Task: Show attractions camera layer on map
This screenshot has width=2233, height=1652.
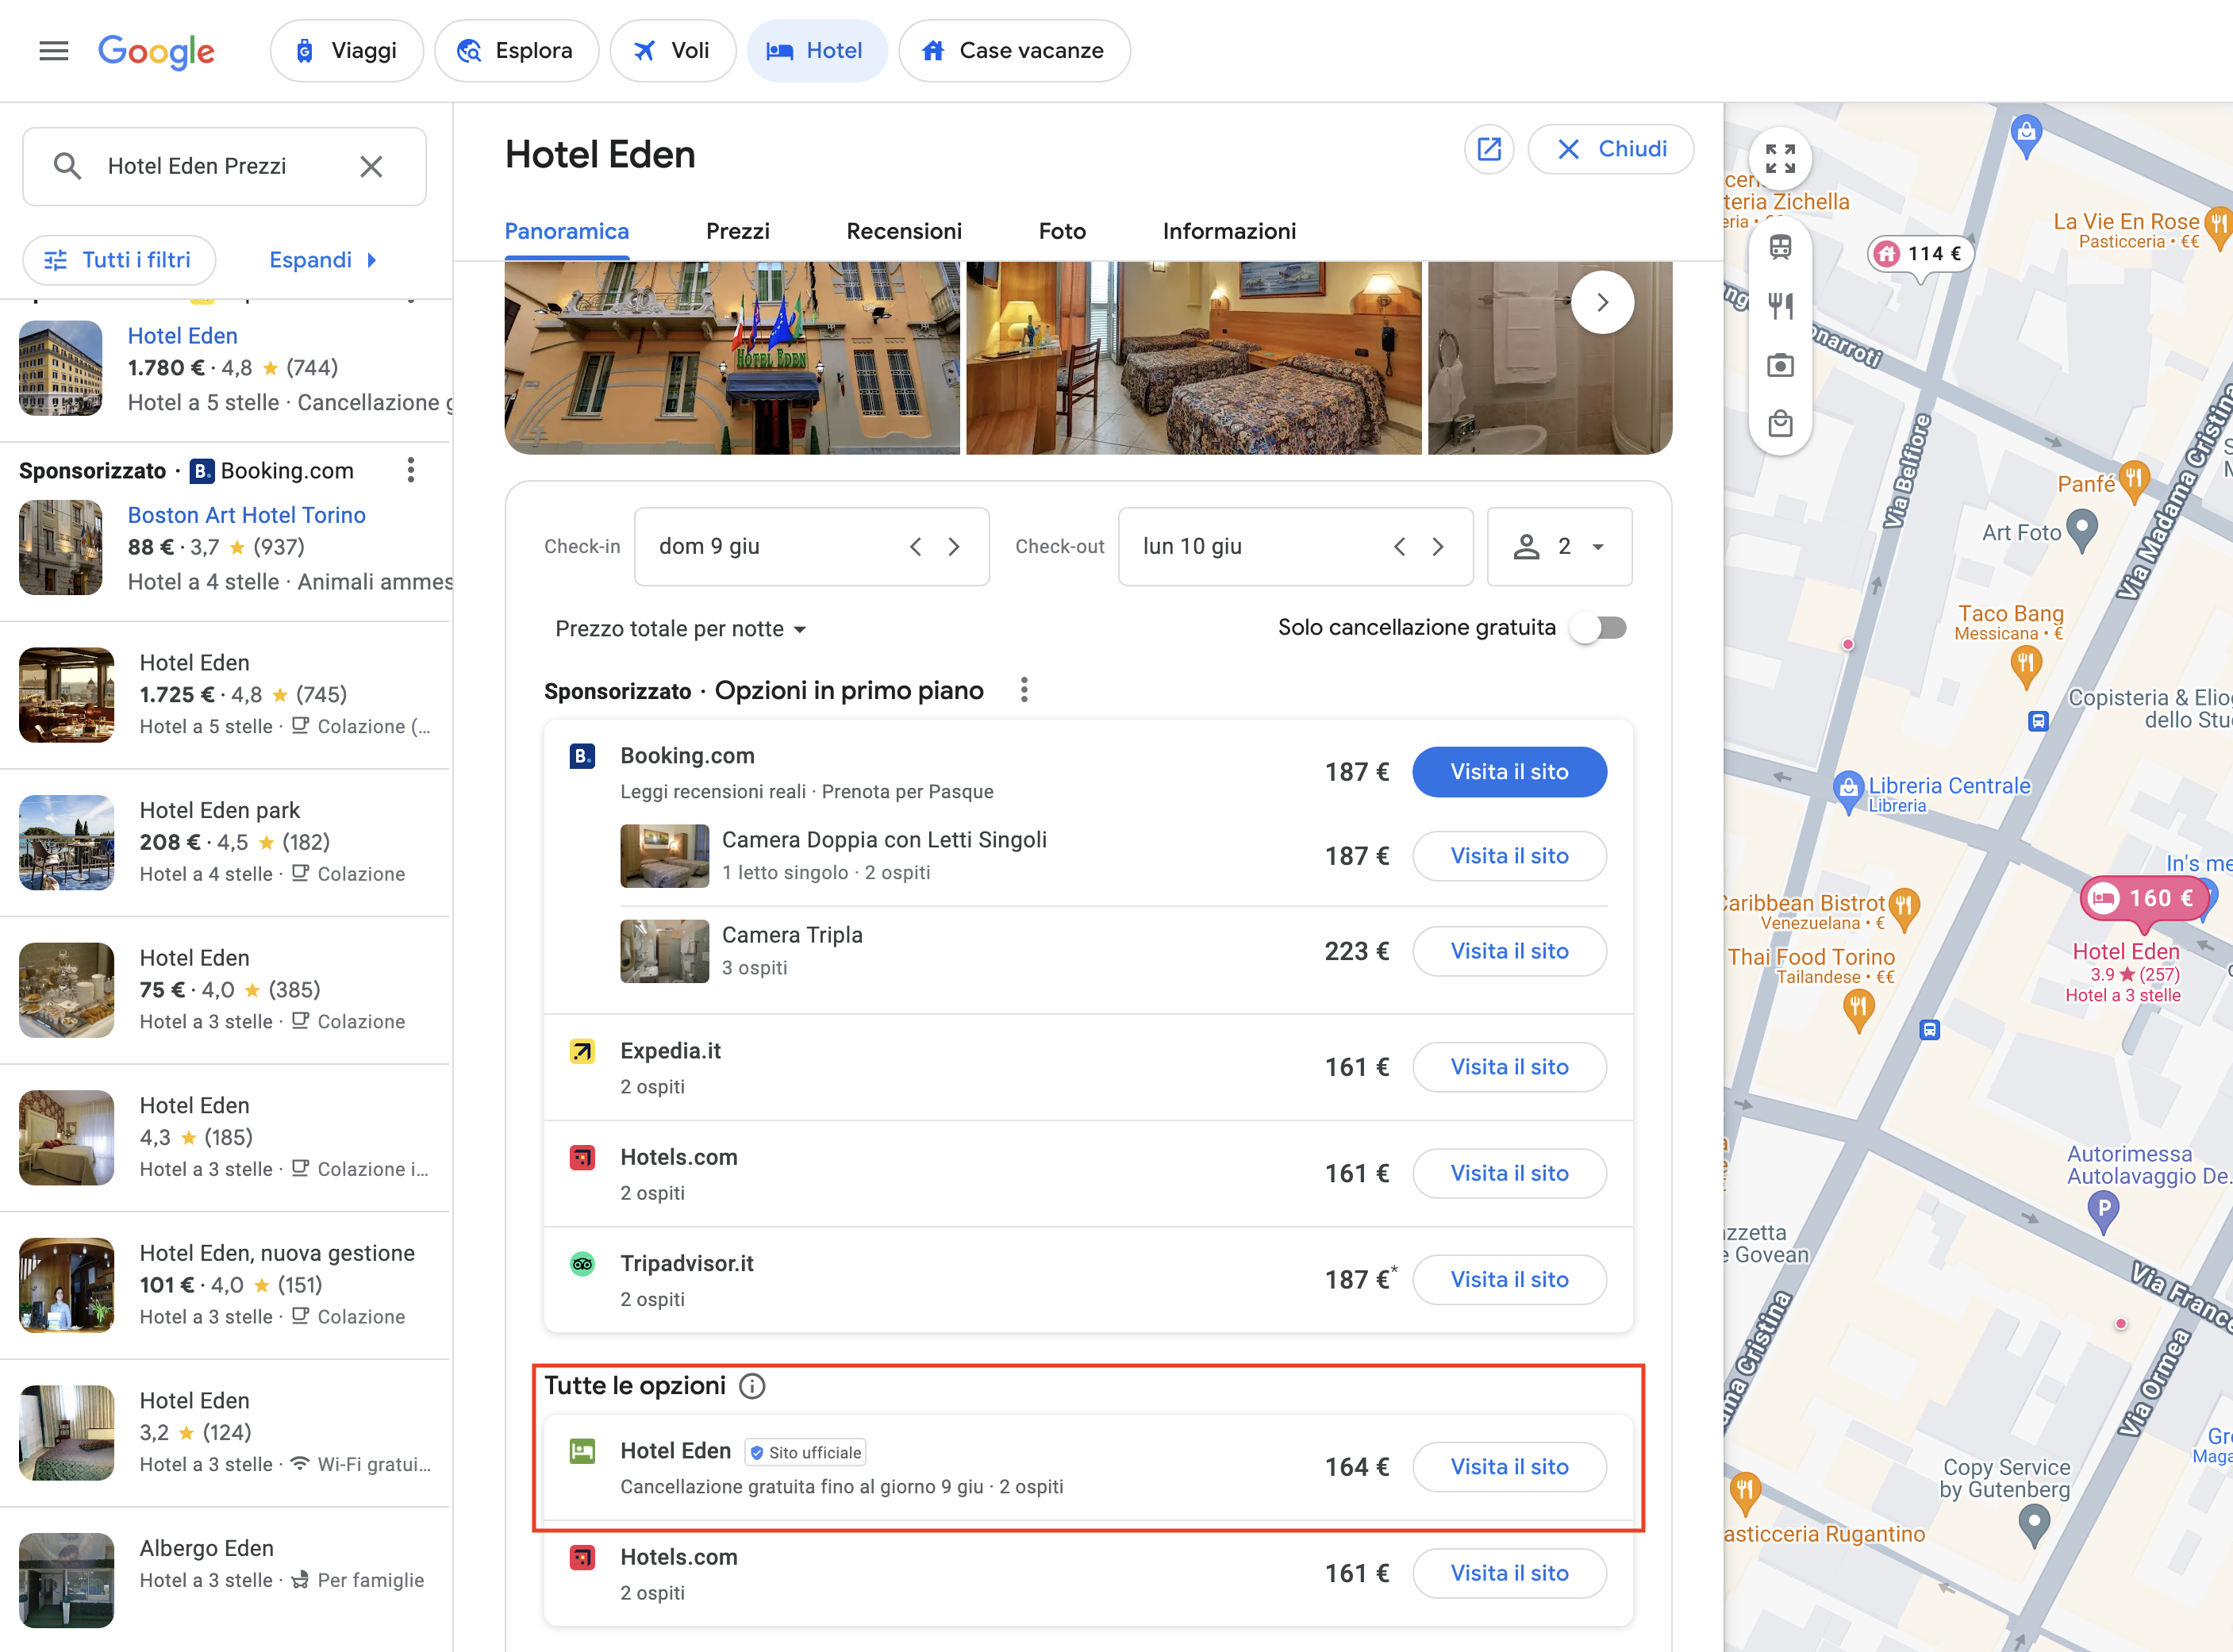Action: (x=1780, y=365)
